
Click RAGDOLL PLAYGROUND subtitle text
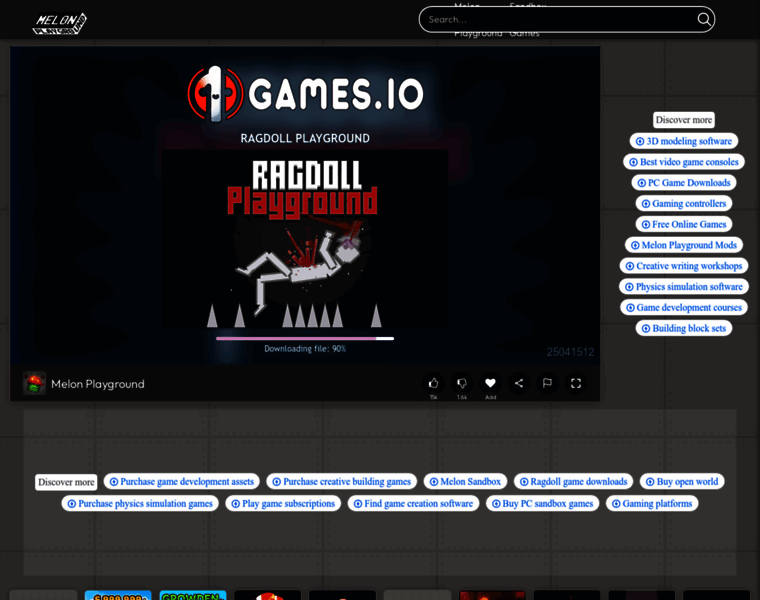(305, 138)
